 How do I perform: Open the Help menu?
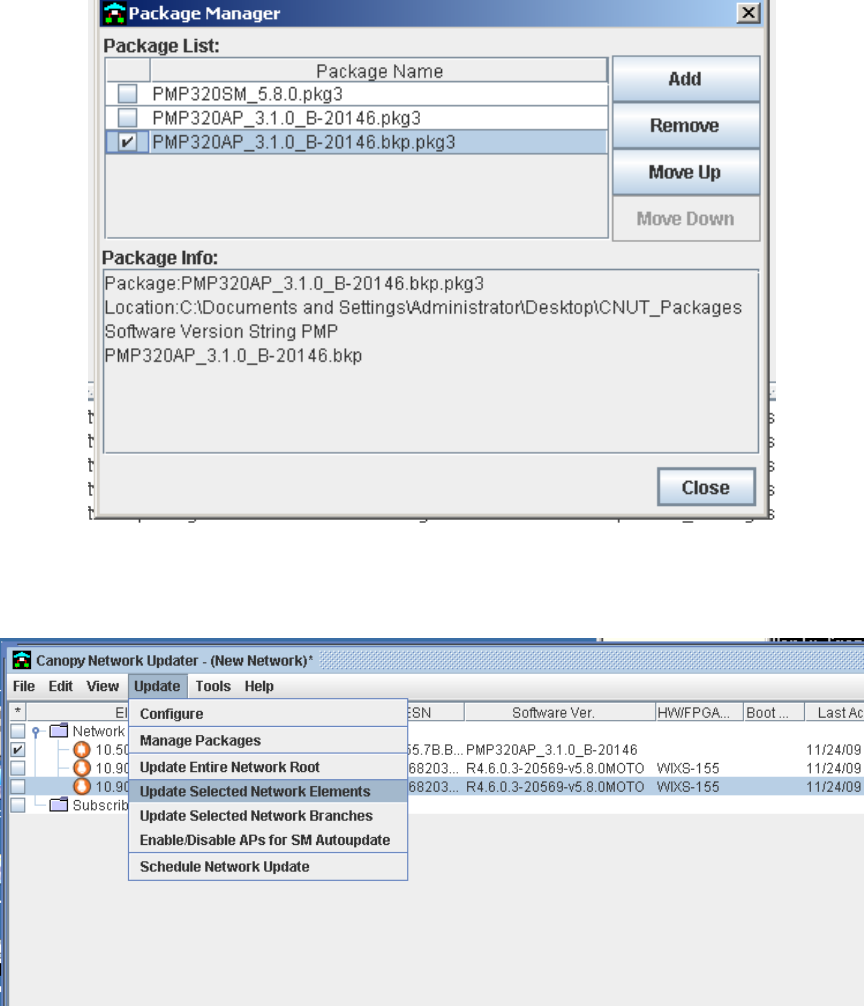click(259, 686)
